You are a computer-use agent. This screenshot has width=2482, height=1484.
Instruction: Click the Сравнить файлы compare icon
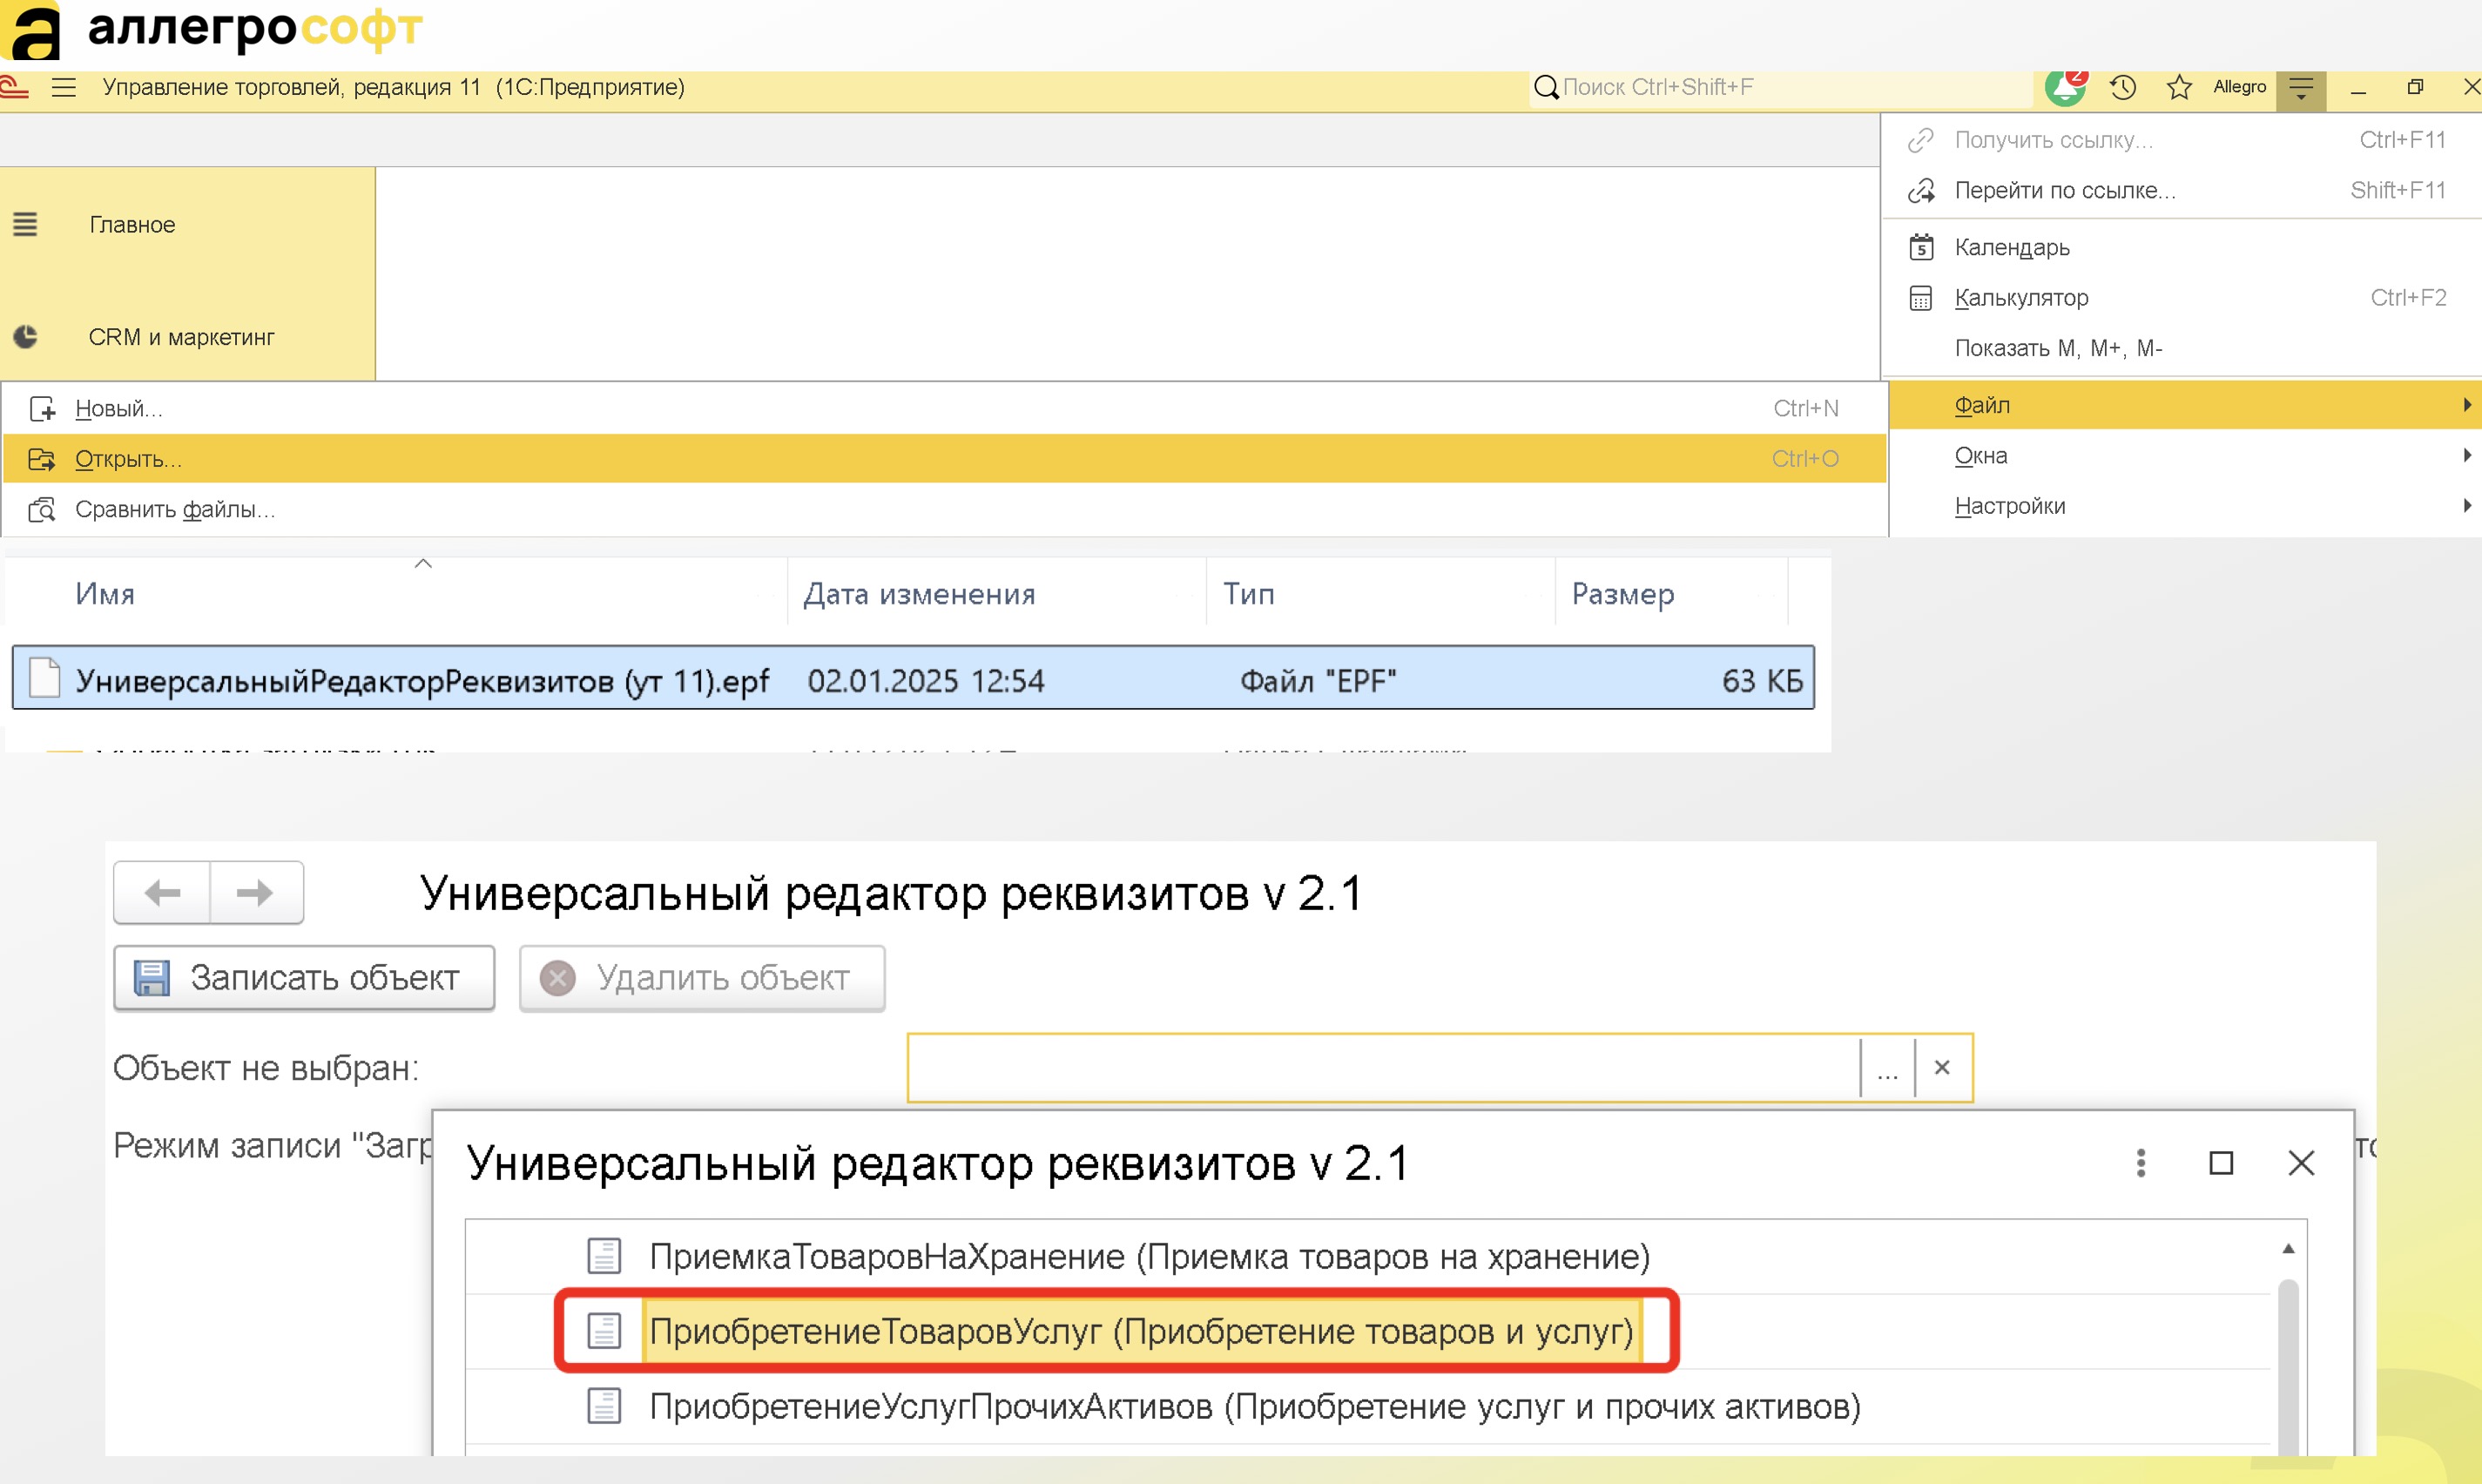pos(42,509)
